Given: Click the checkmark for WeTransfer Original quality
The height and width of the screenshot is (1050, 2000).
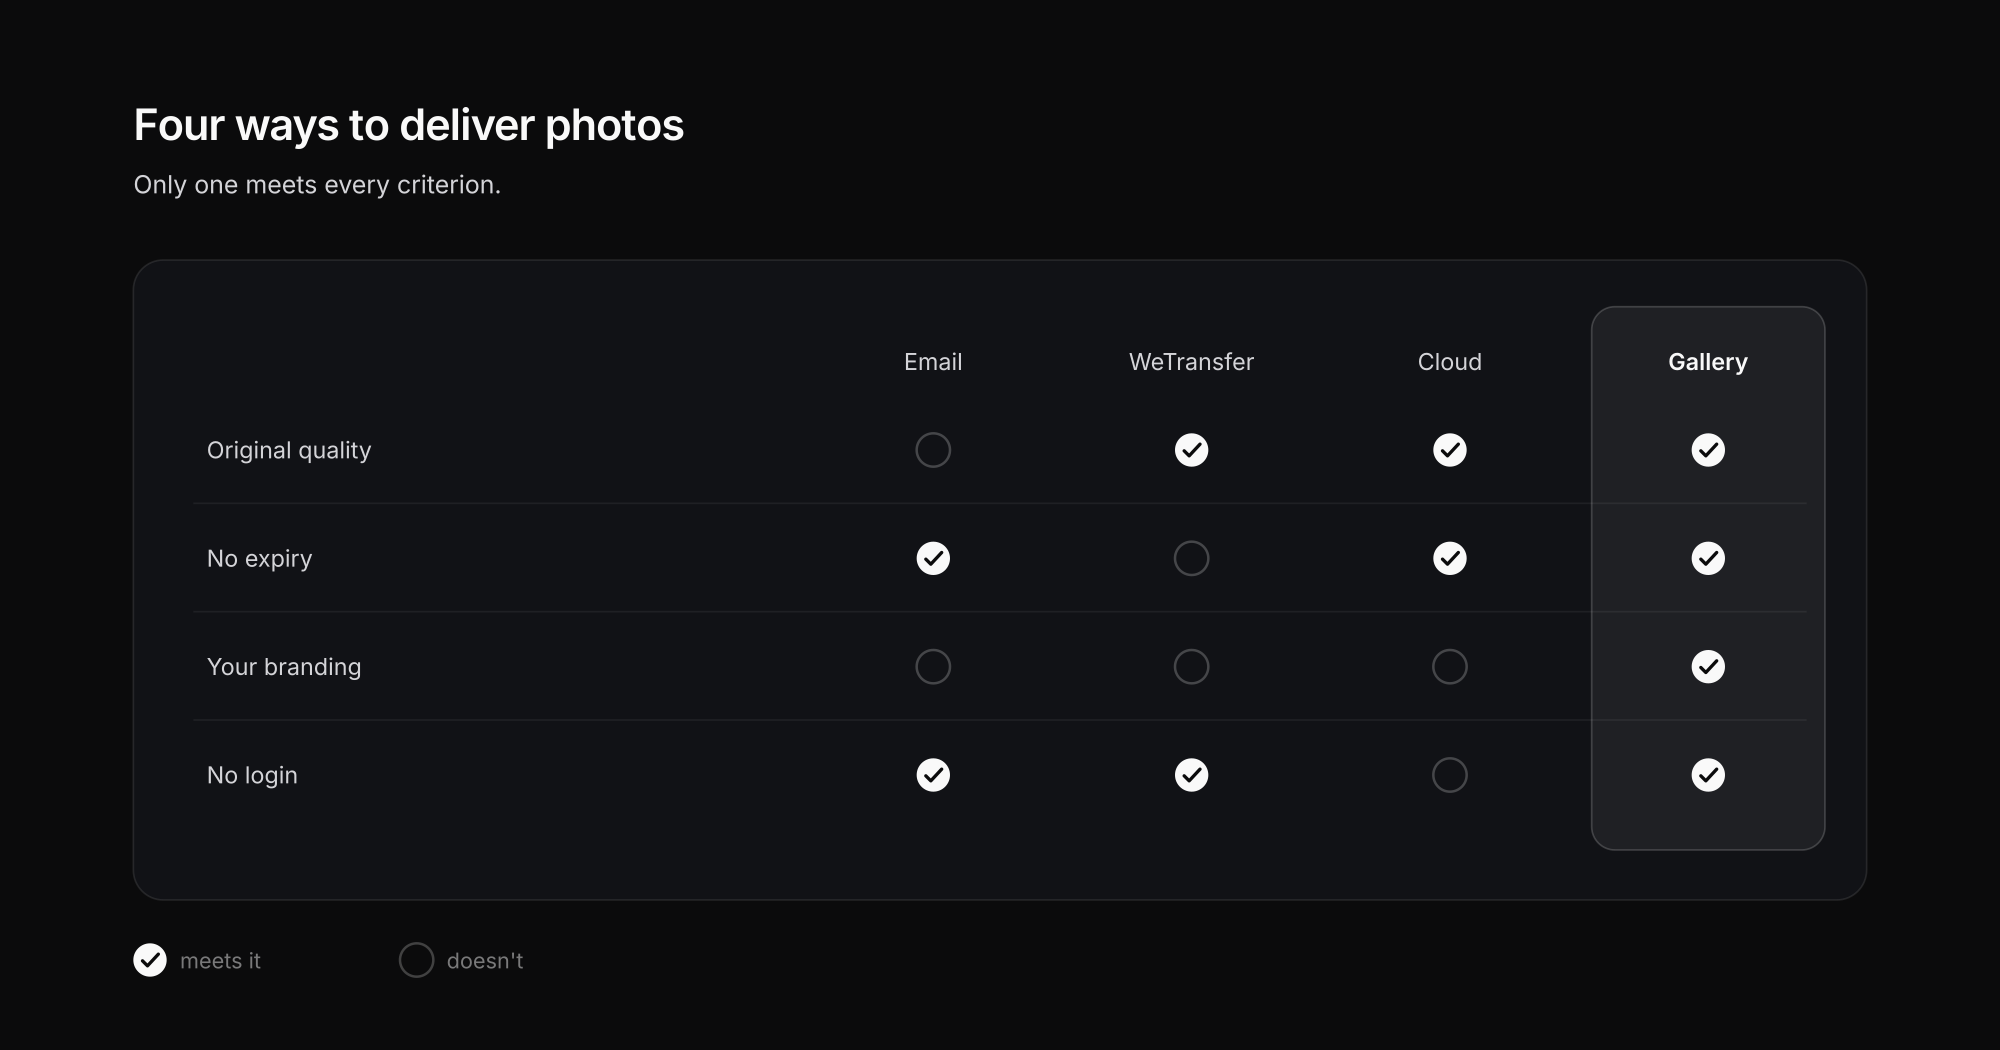Looking at the screenshot, I should [x=1191, y=450].
